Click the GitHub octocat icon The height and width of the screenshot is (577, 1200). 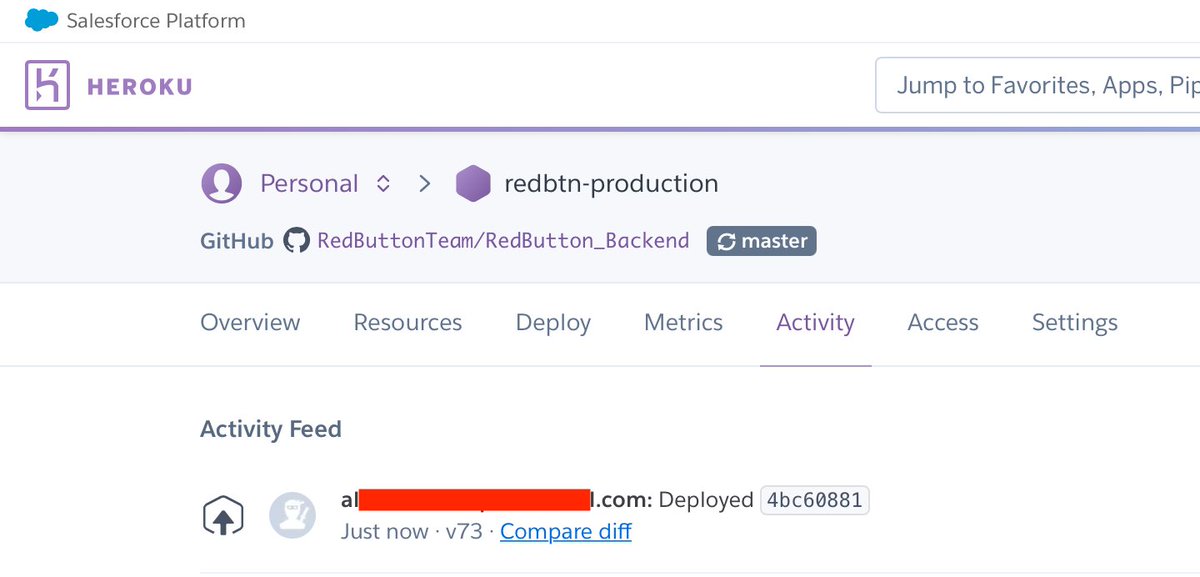tap(296, 241)
